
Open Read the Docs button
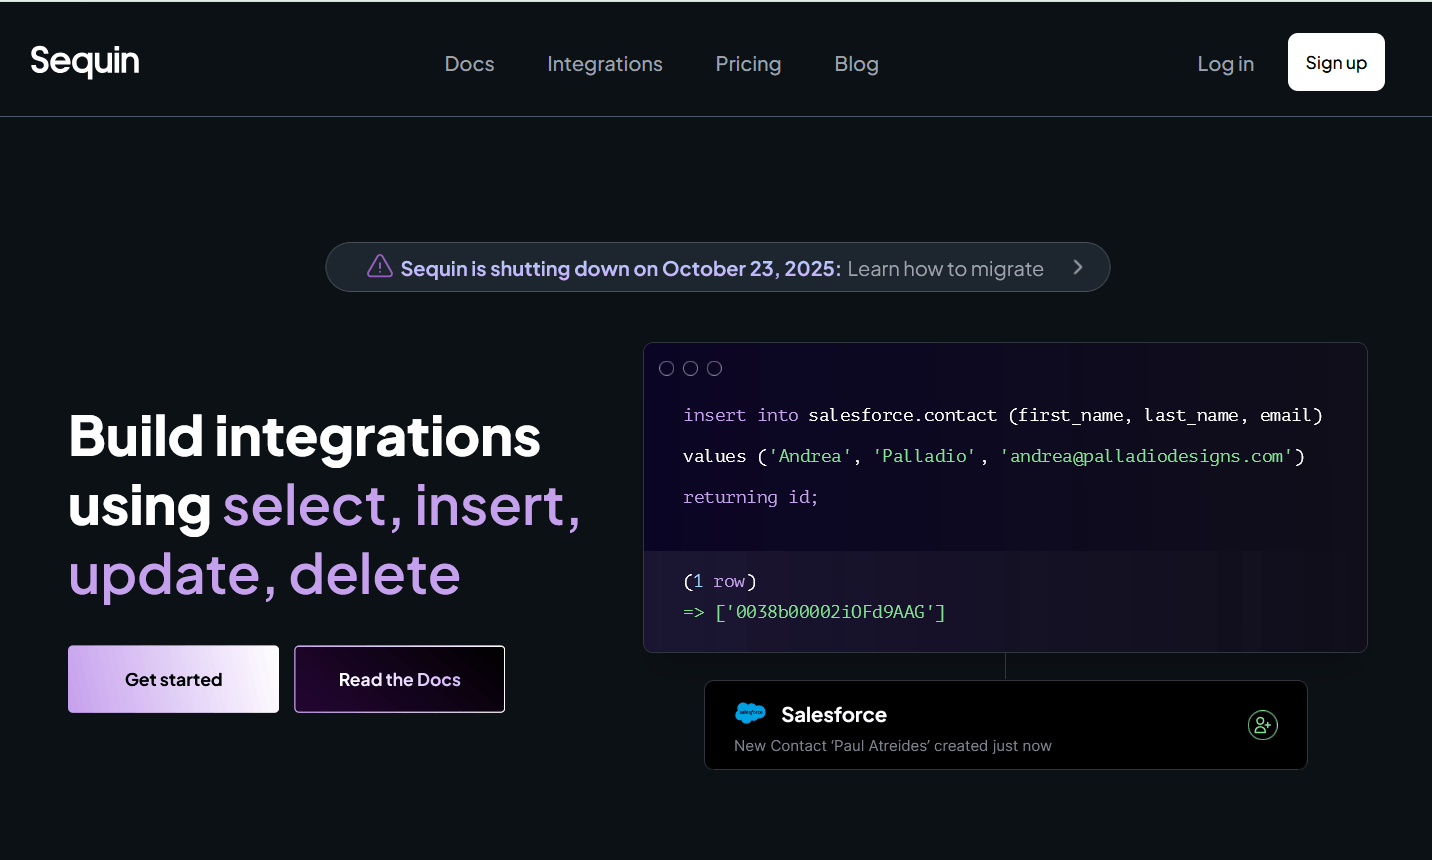pyautogui.click(x=399, y=679)
